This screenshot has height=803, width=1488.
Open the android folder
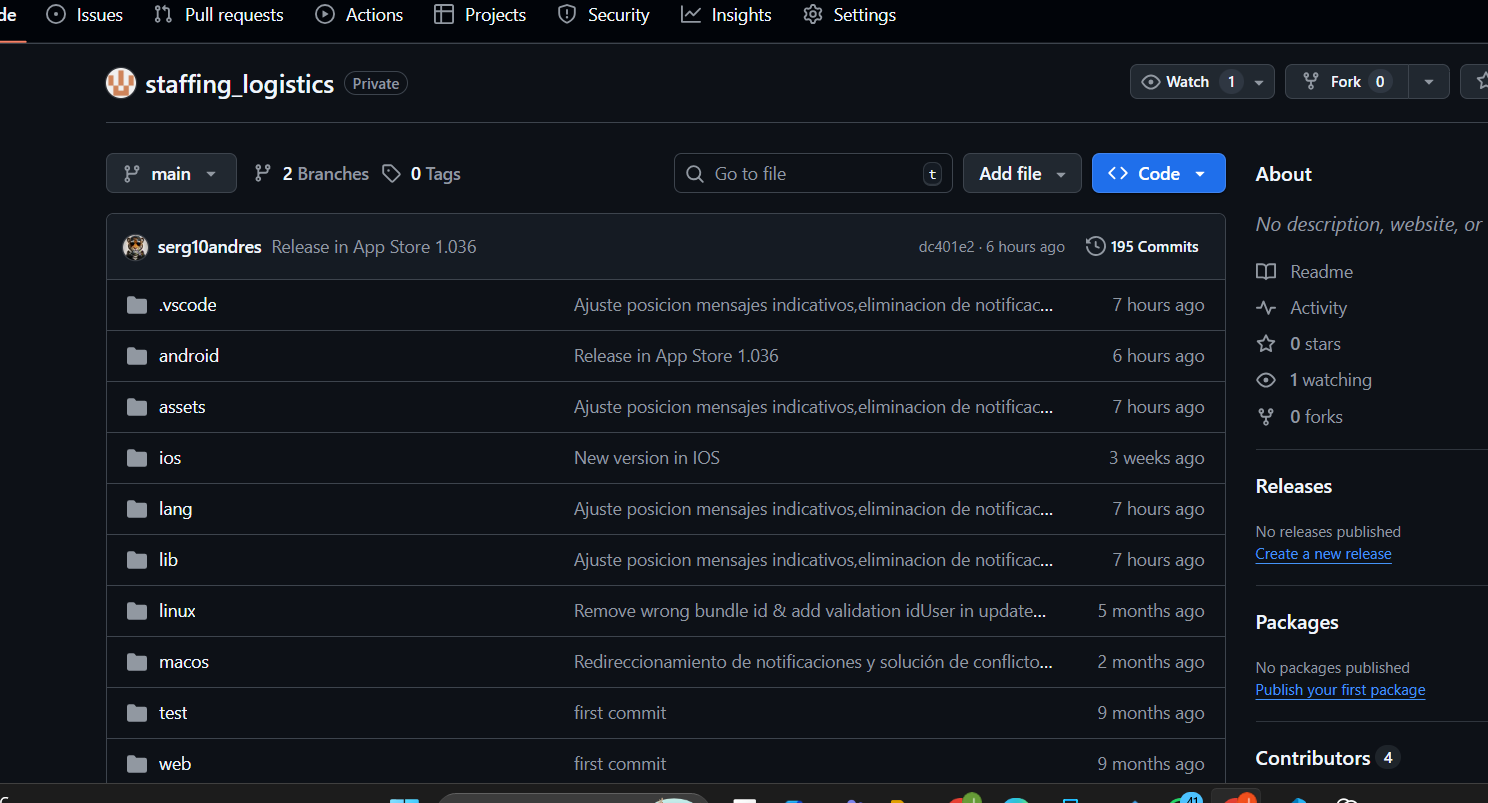click(188, 356)
